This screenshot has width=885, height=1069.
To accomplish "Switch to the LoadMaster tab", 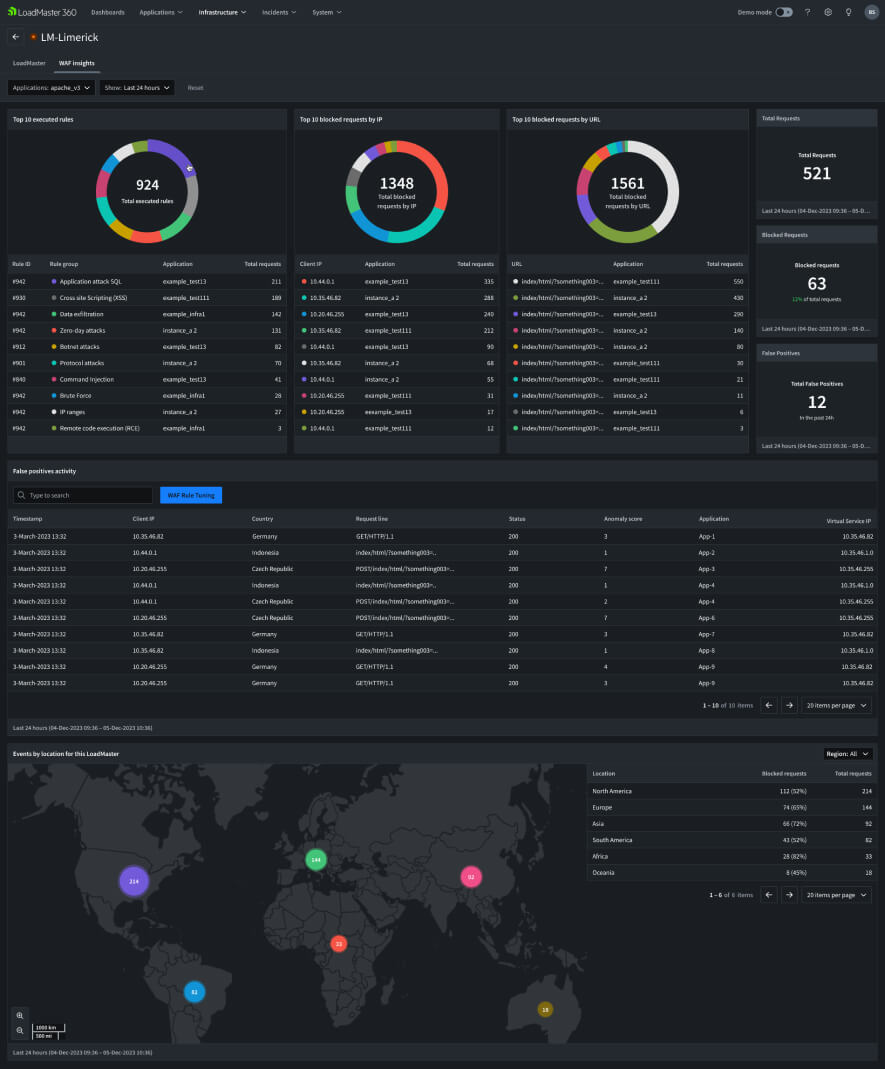I will pos(29,62).
